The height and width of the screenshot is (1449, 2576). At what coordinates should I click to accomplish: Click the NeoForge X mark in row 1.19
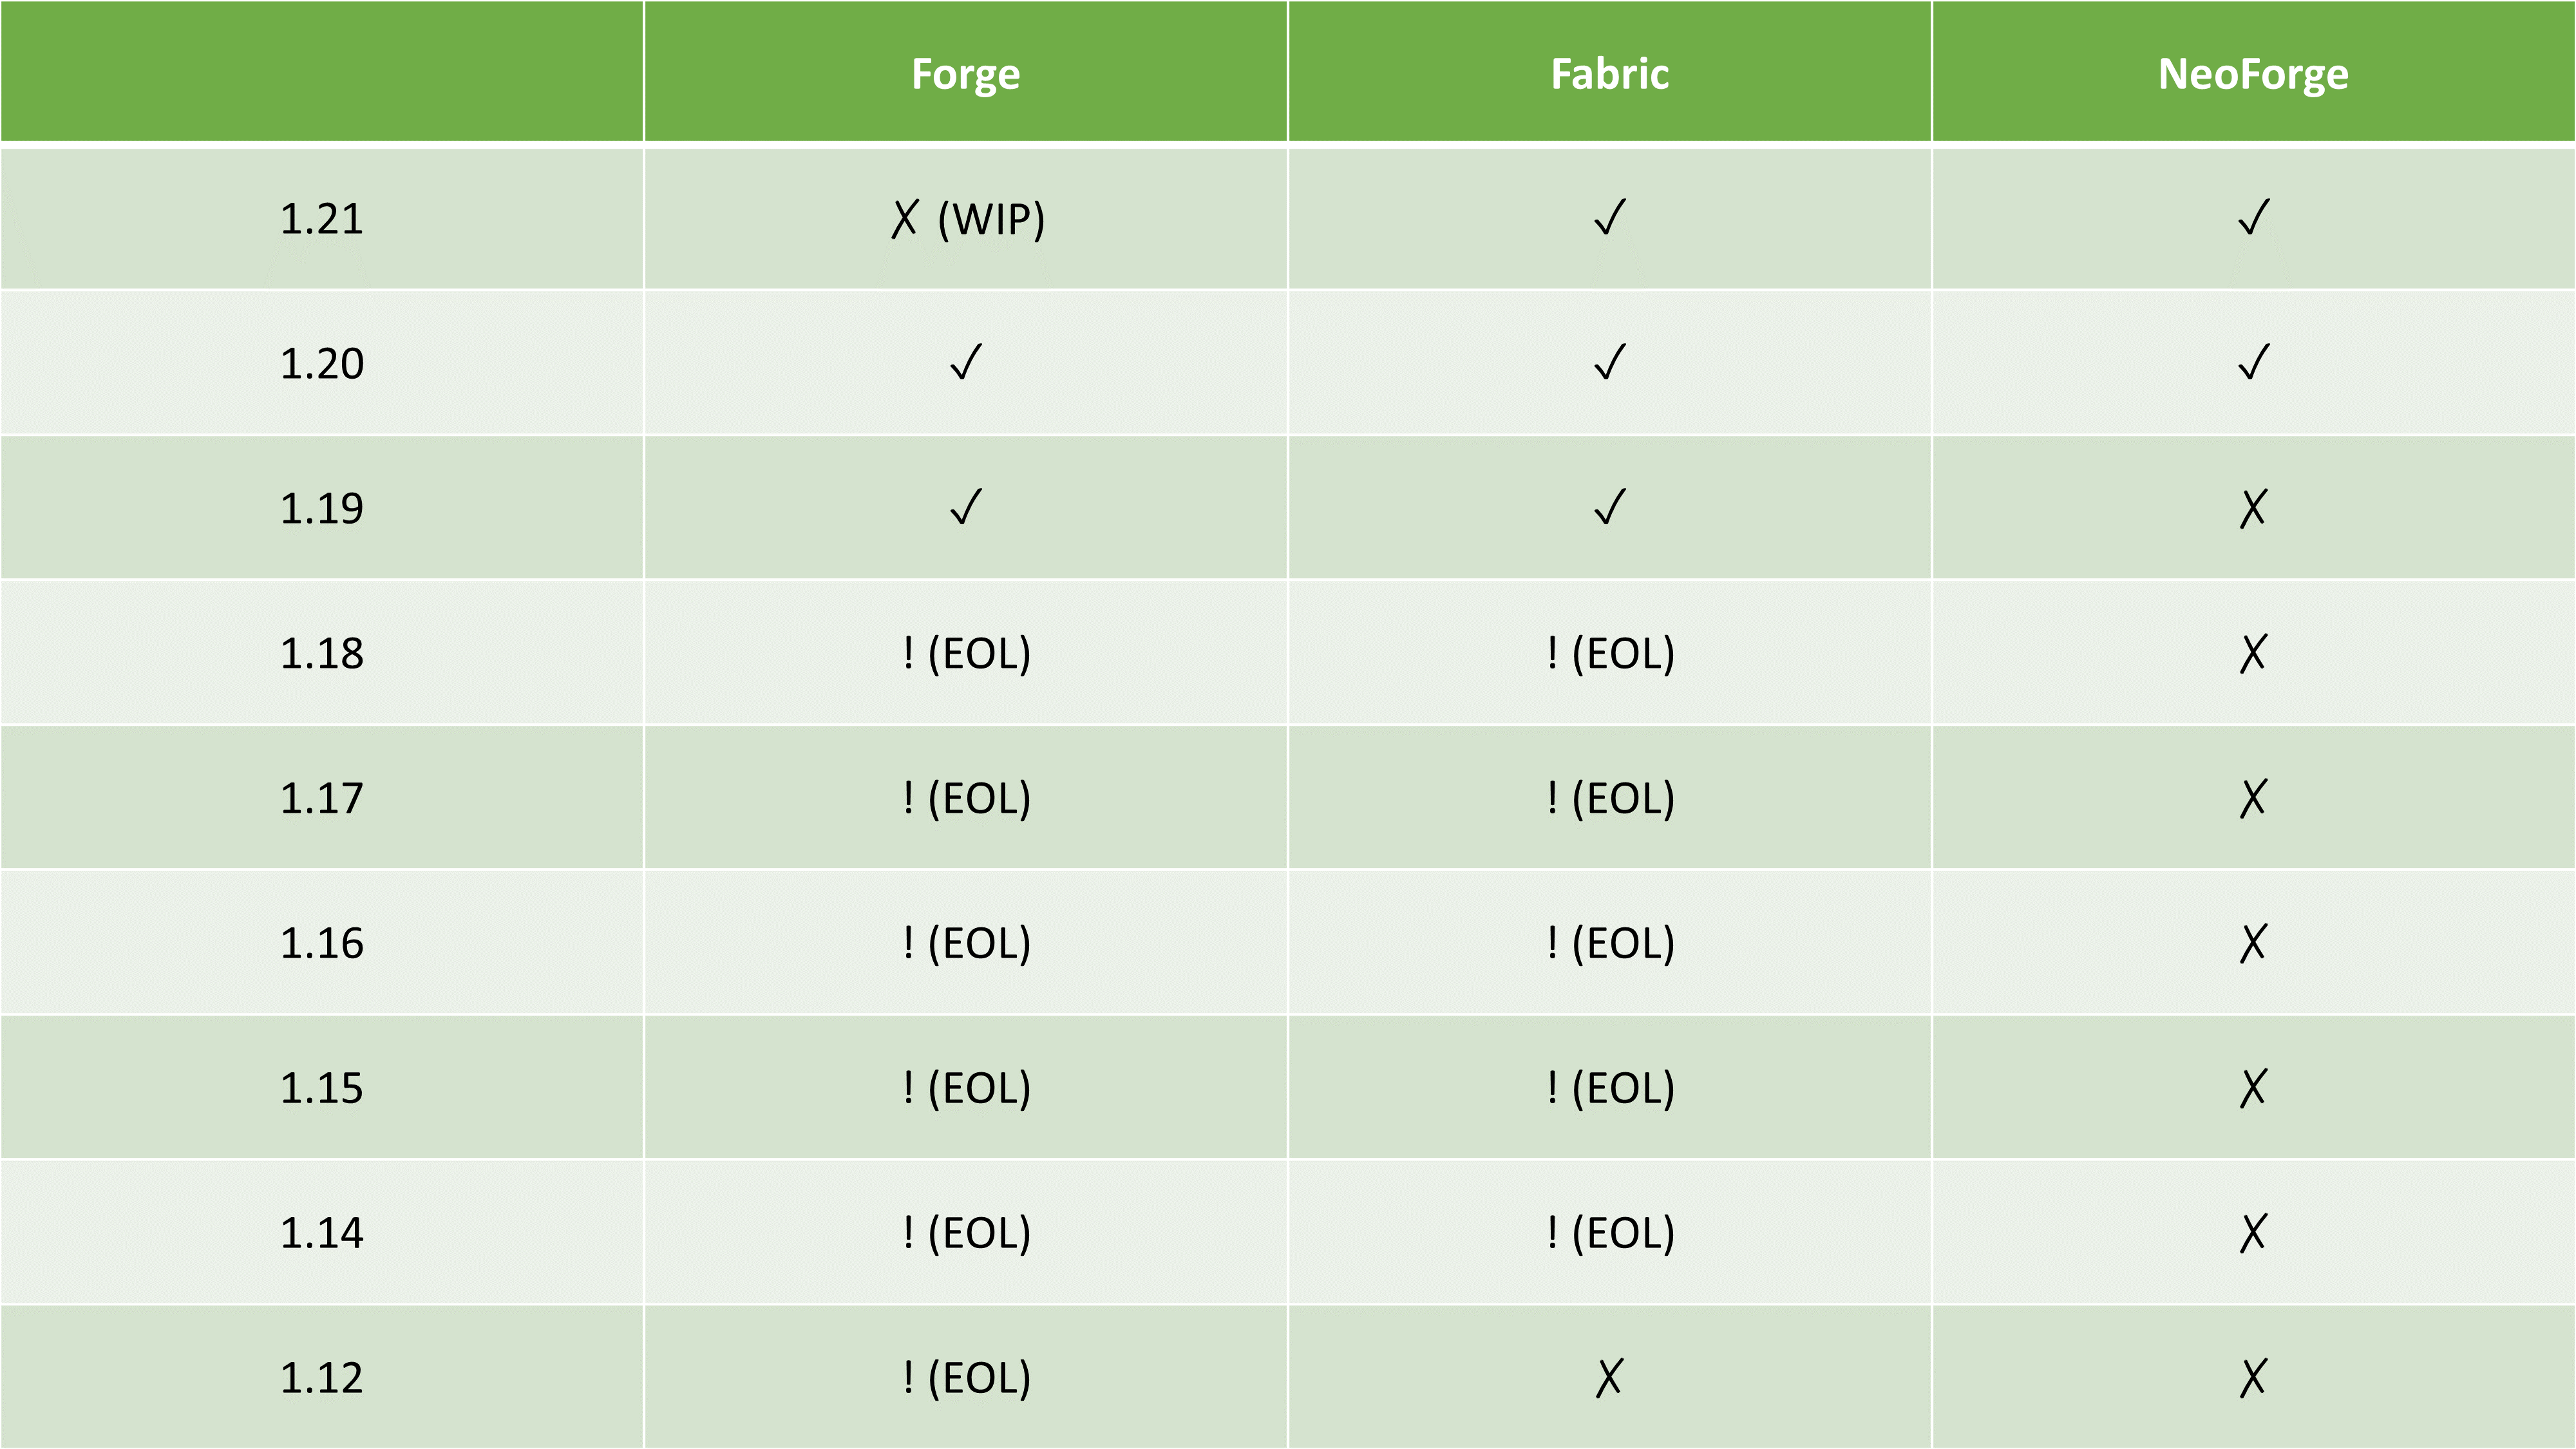[x=2253, y=508]
